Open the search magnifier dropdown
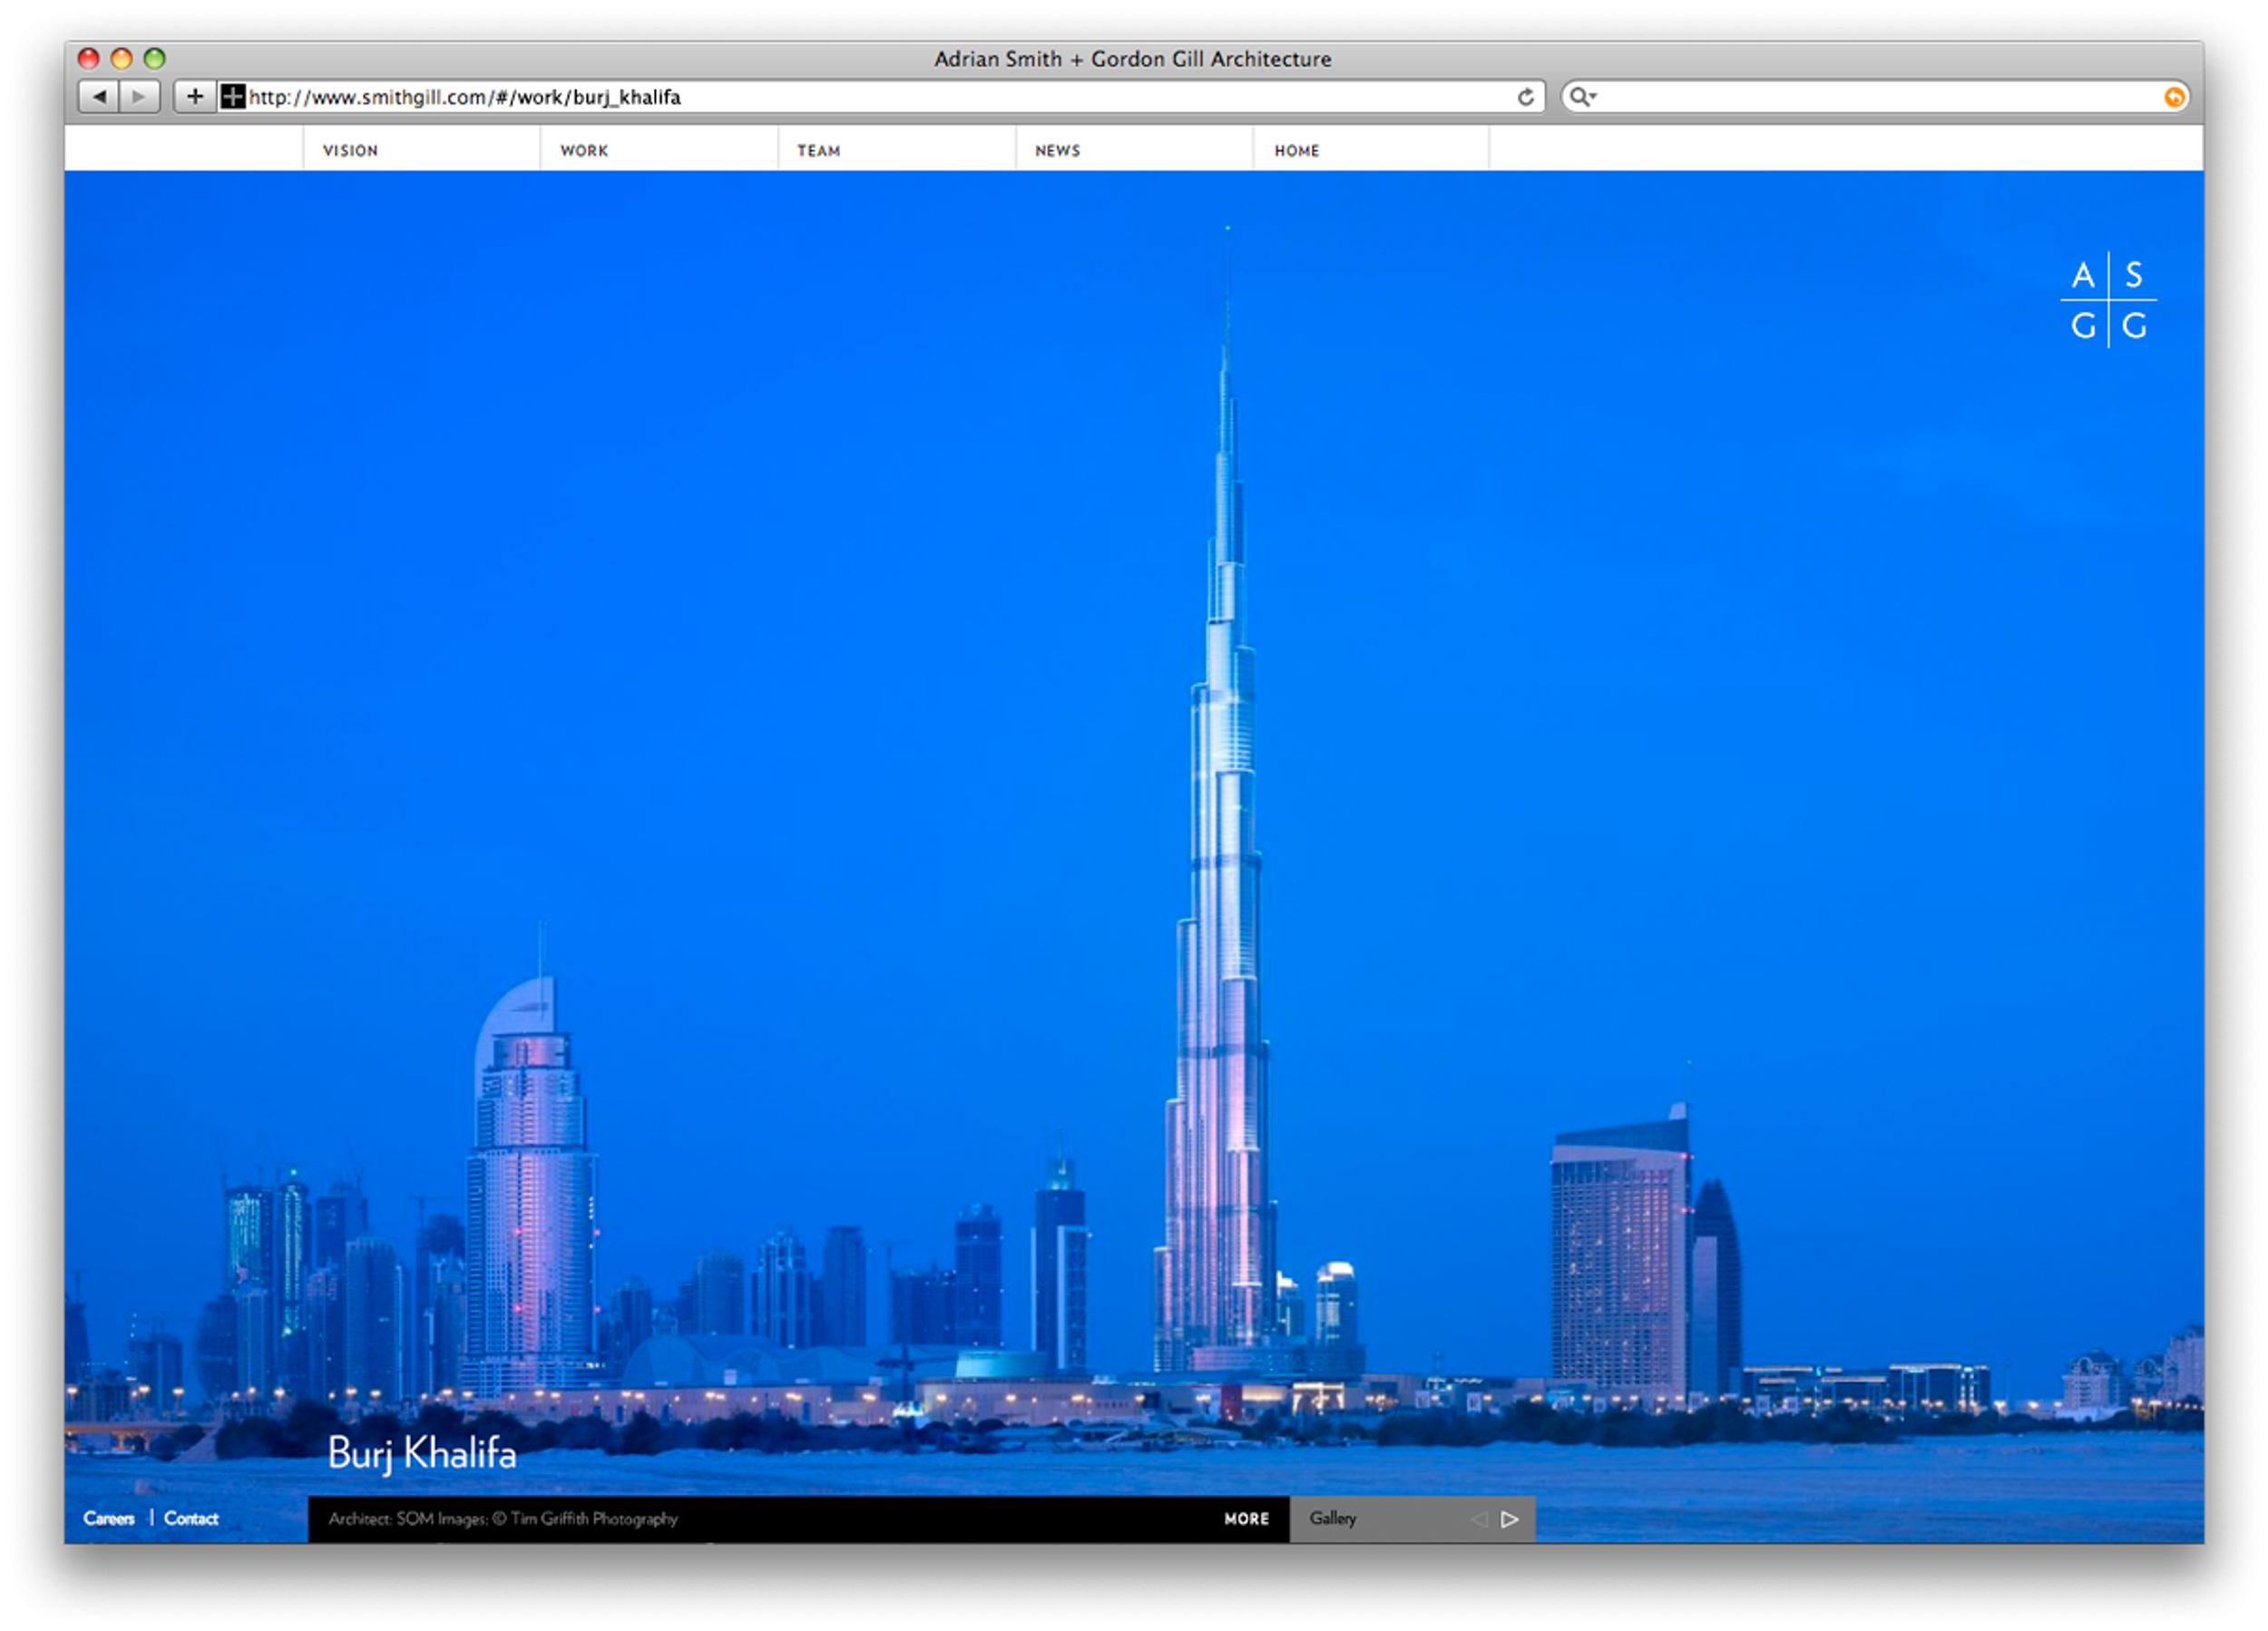This screenshot has width=2268, height=1631. 1582,97
